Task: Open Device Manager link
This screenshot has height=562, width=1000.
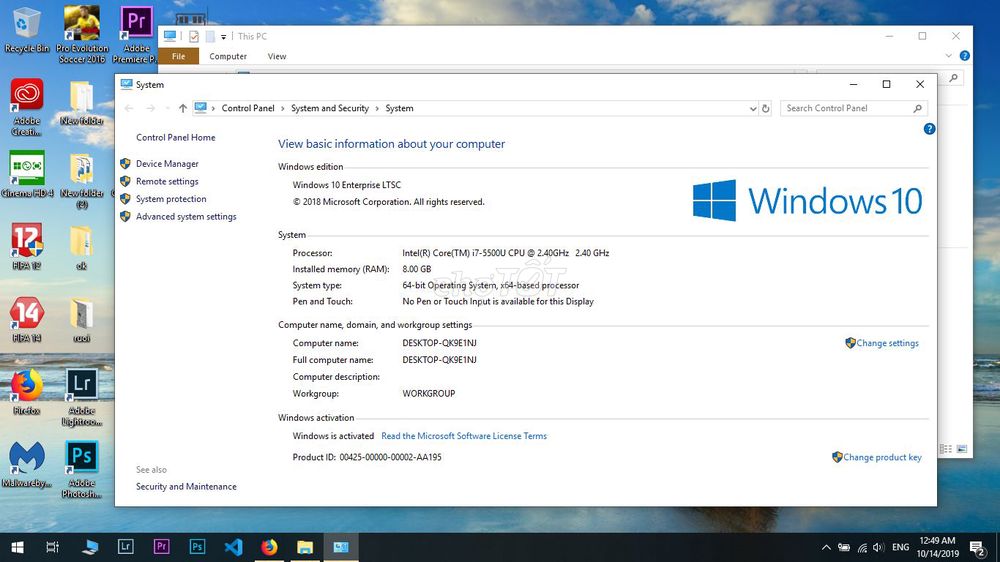Action: coord(167,164)
